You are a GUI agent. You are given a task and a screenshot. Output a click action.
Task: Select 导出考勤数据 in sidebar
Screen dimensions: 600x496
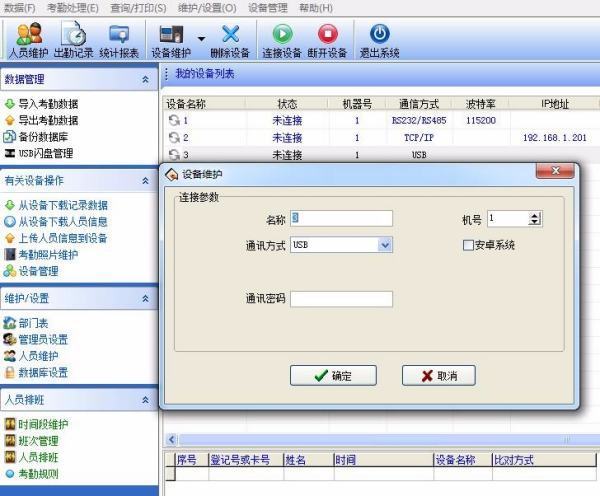tap(41, 120)
